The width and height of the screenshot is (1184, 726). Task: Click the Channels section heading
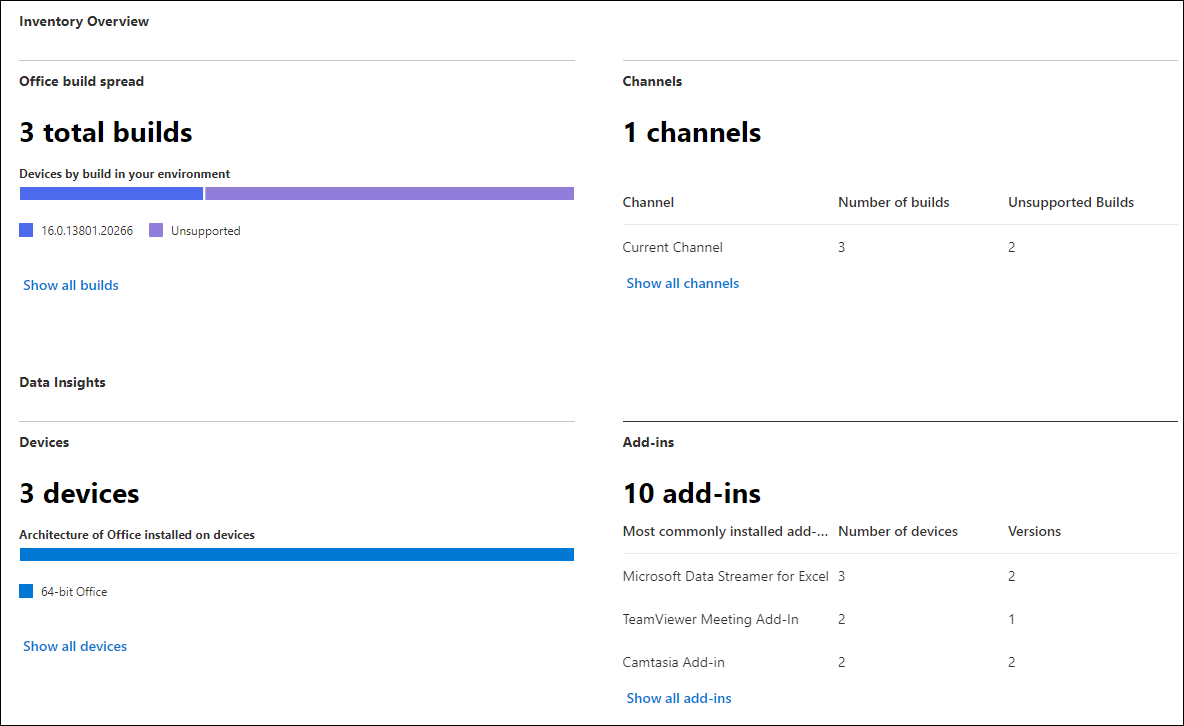pos(652,81)
